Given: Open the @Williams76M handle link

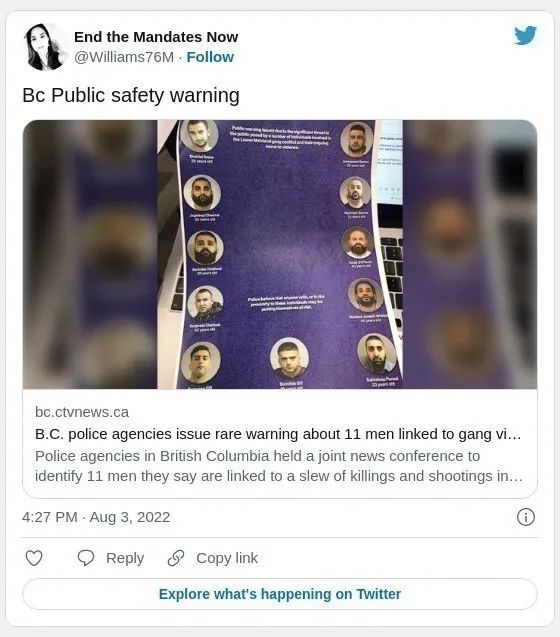Looking at the screenshot, I should [x=124, y=57].
